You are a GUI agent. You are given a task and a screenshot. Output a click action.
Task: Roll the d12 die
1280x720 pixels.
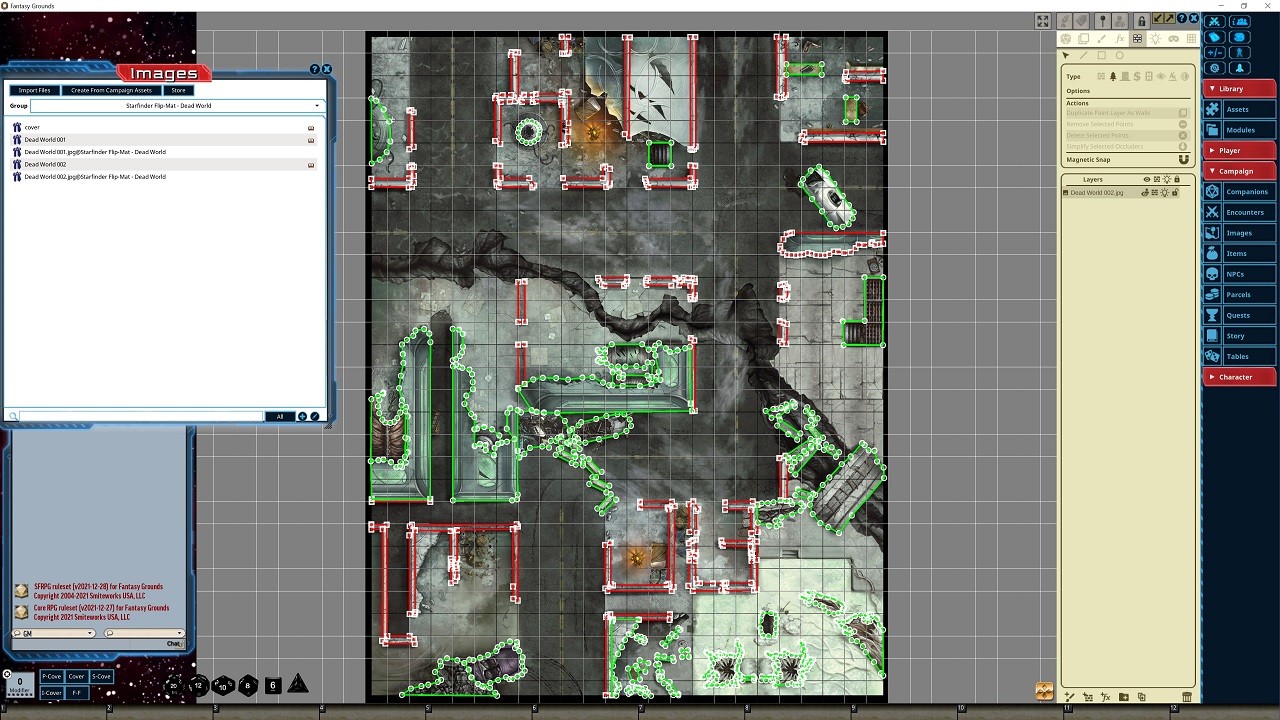[198, 685]
